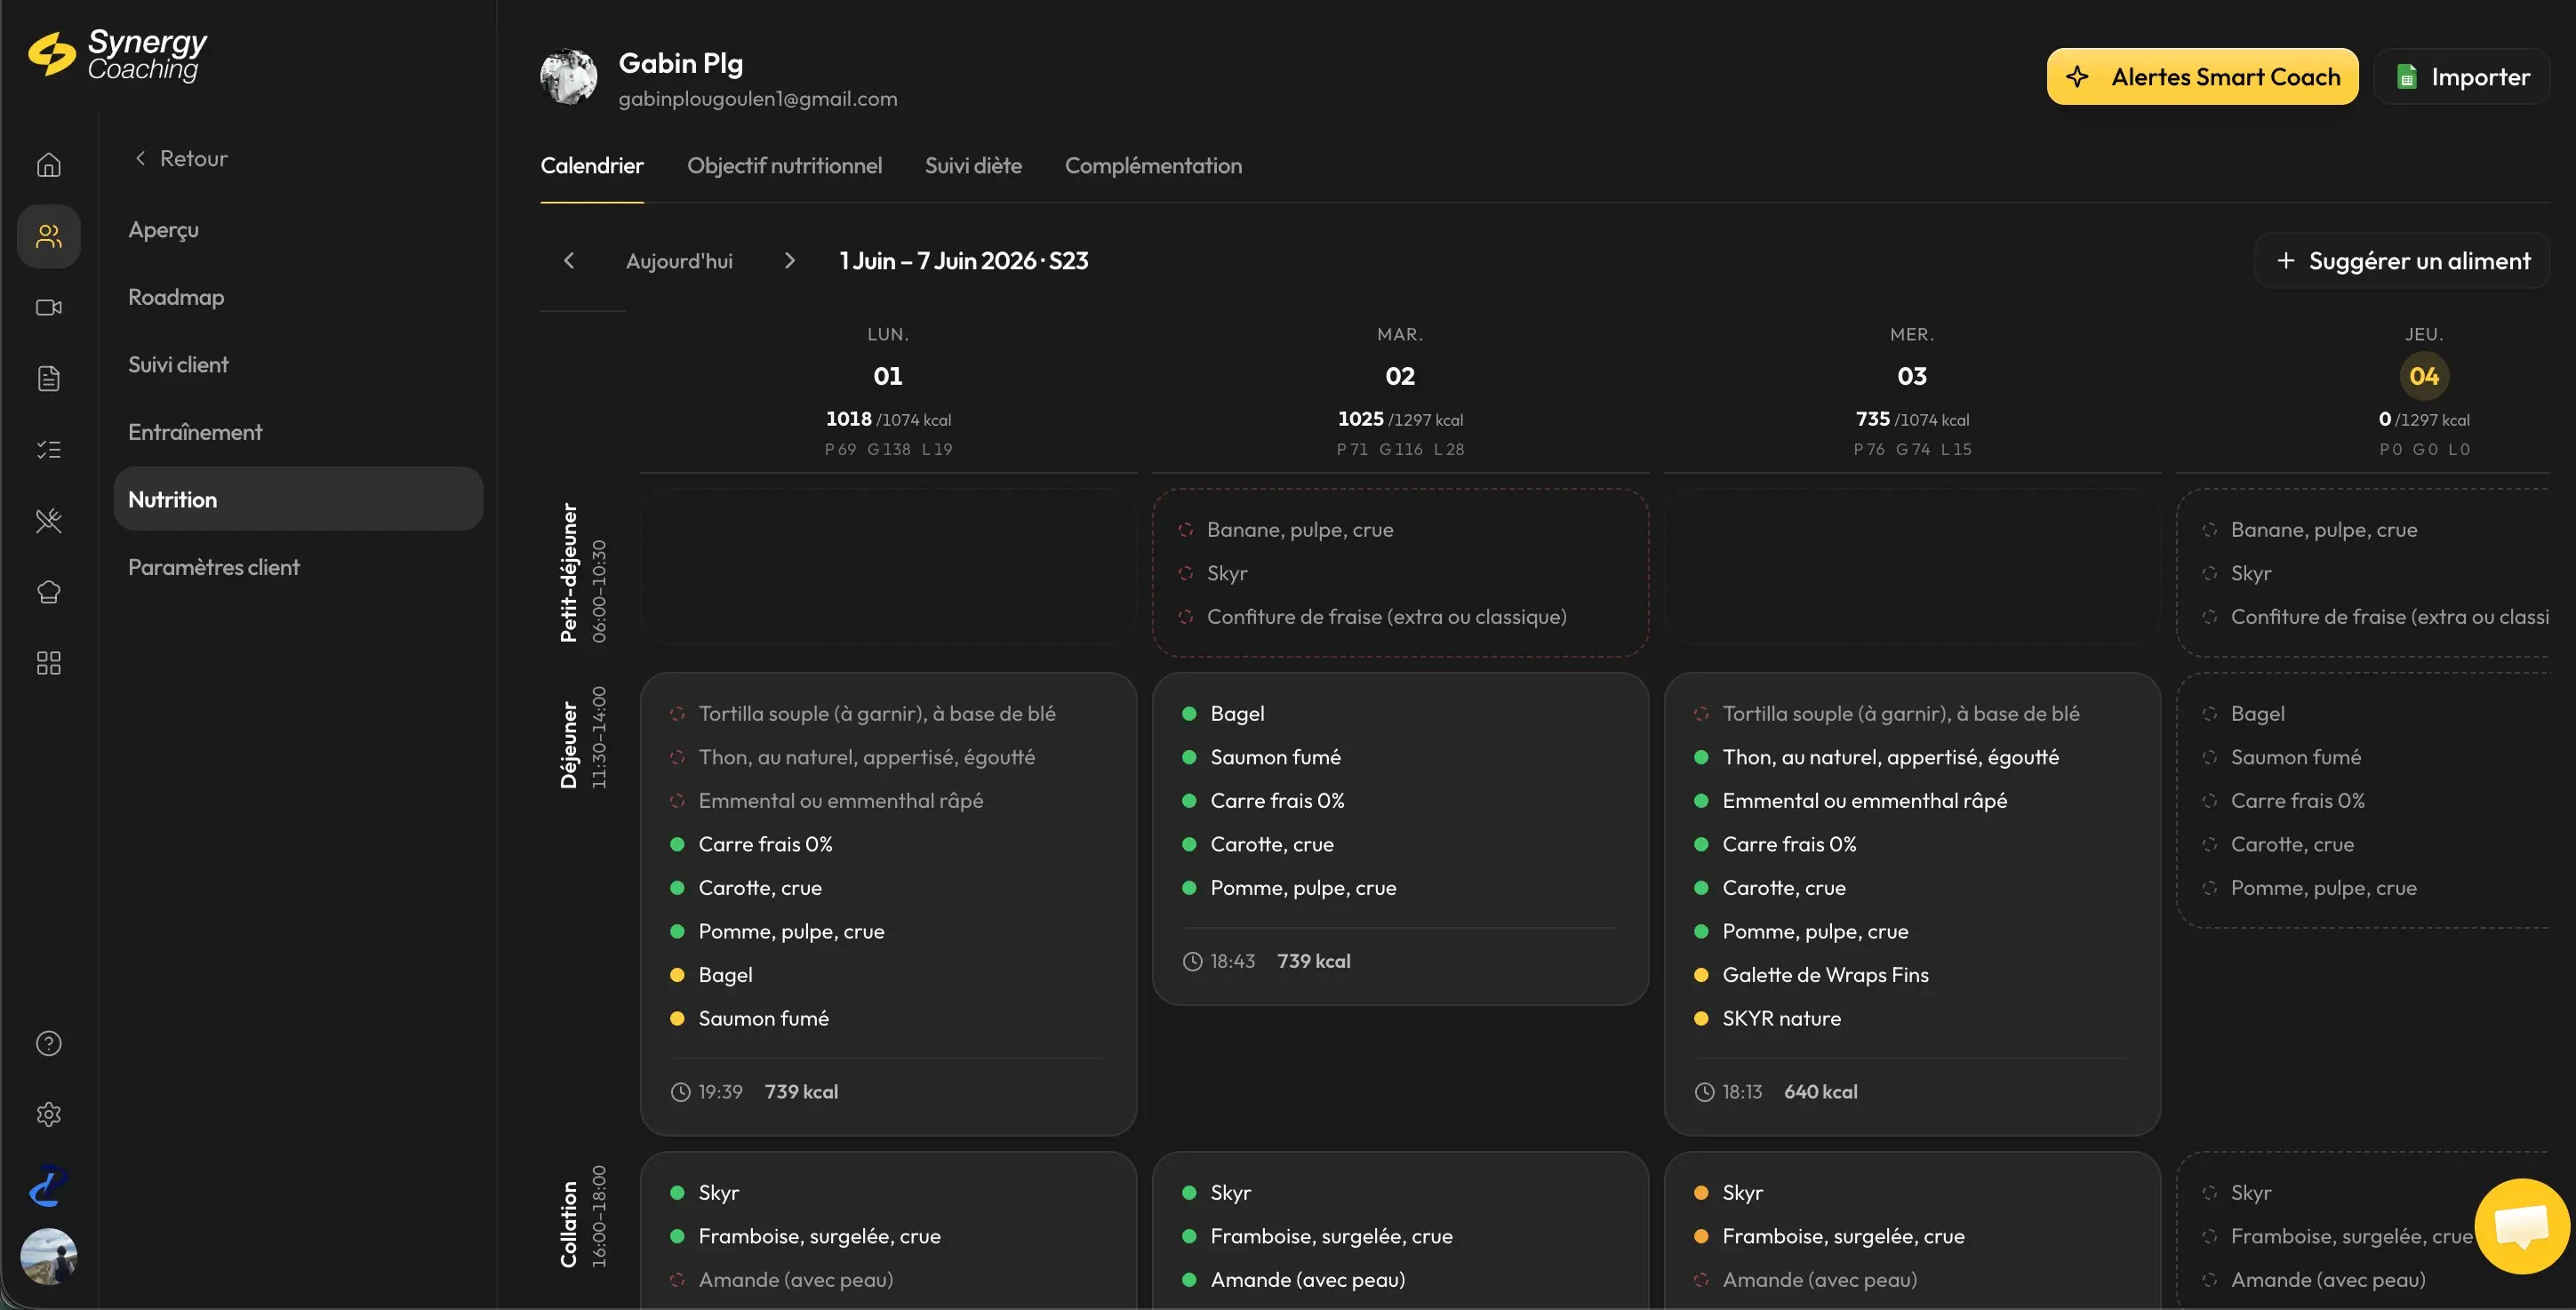Click Tuesday snack Amande (avec peau)
Image resolution: width=2576 pixels, height=1310 pixels.
point(1307,1280)
